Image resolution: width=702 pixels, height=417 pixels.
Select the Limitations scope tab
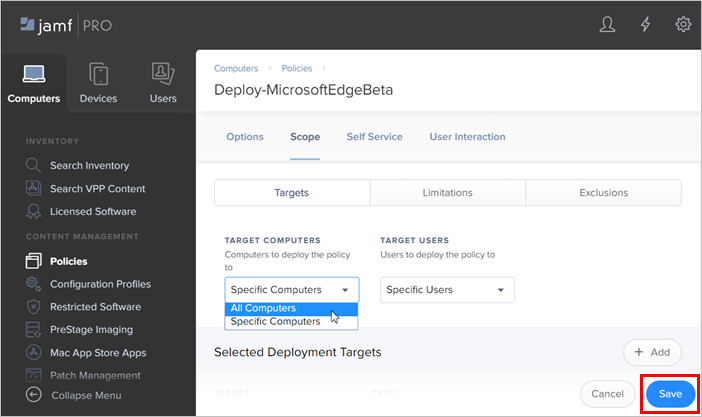coord(447,193)
